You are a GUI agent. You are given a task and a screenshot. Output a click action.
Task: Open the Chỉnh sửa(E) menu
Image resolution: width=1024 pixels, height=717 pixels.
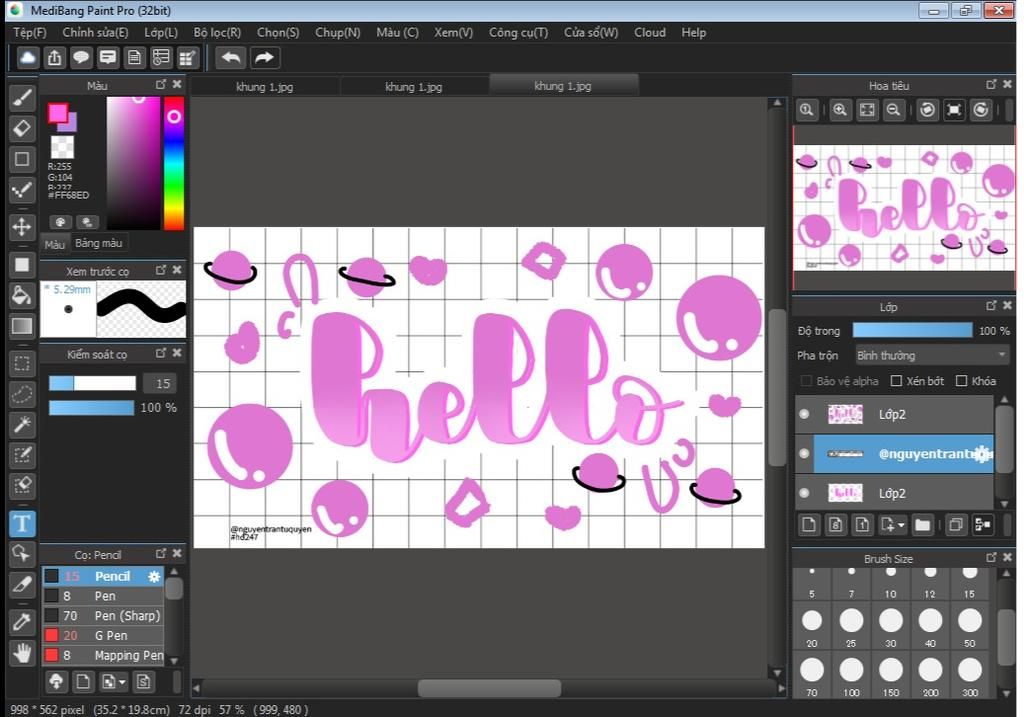[95, 33]
